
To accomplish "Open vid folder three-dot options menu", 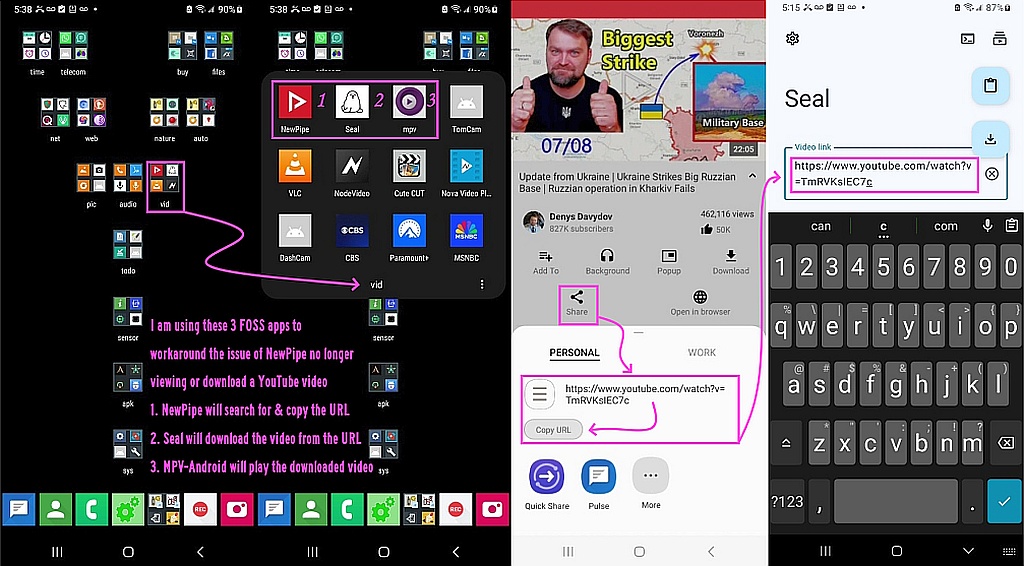I will click(482, 285).
